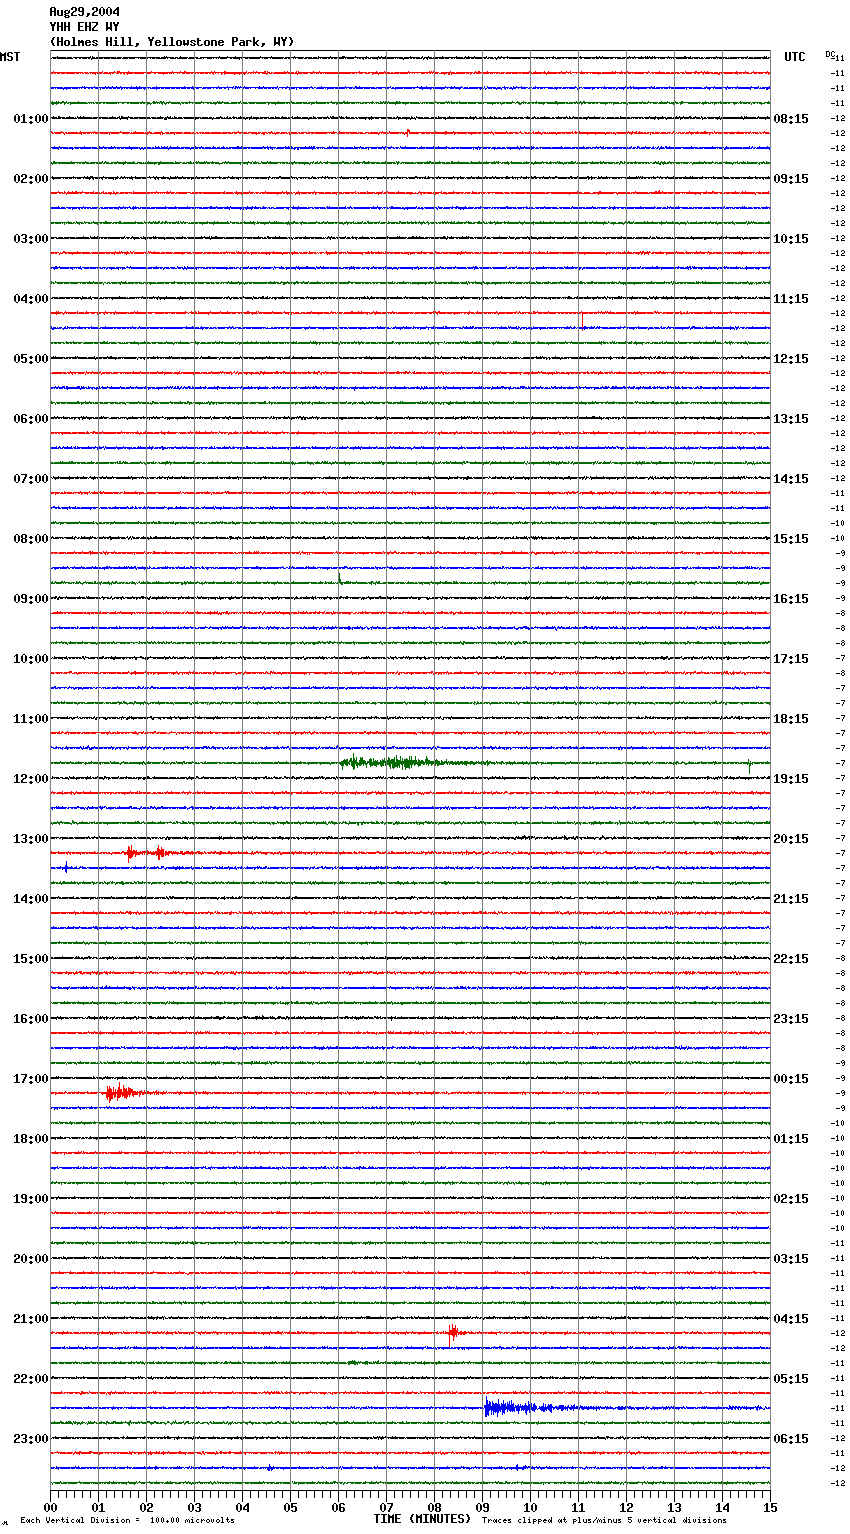Image resolution: width=850 pixels, height=1534 pixels.
Task: Click the TIME (MINUTES) axis title
Action: (x=422, y=1519)
